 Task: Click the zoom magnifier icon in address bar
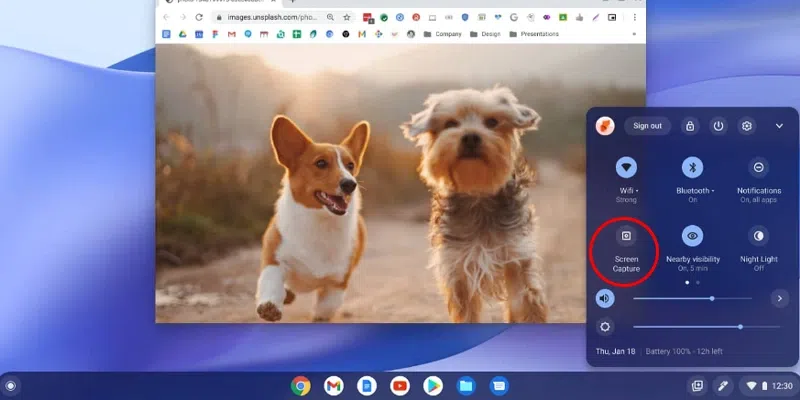(331, 17)
